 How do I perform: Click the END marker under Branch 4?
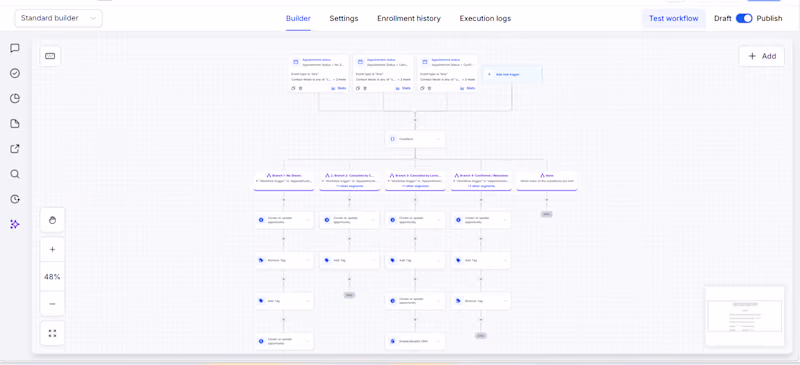coord(481,336)
